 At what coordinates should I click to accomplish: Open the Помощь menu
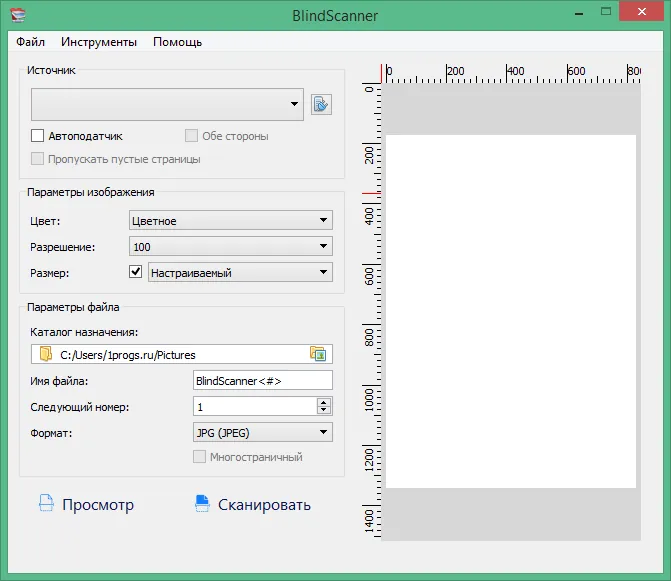pyautogui.click(x=177, y=42)
